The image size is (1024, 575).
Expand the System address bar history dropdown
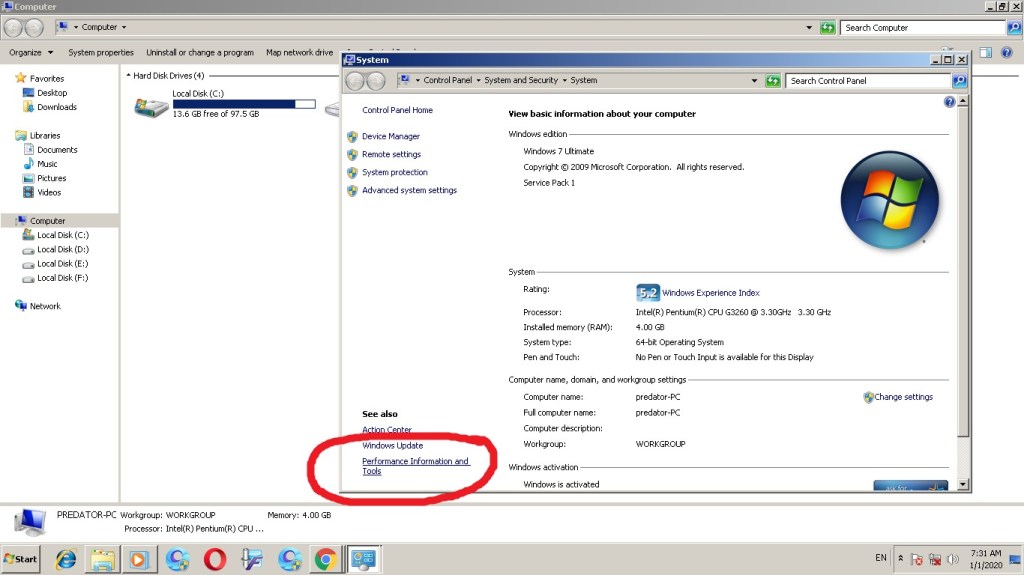(754, 81)
